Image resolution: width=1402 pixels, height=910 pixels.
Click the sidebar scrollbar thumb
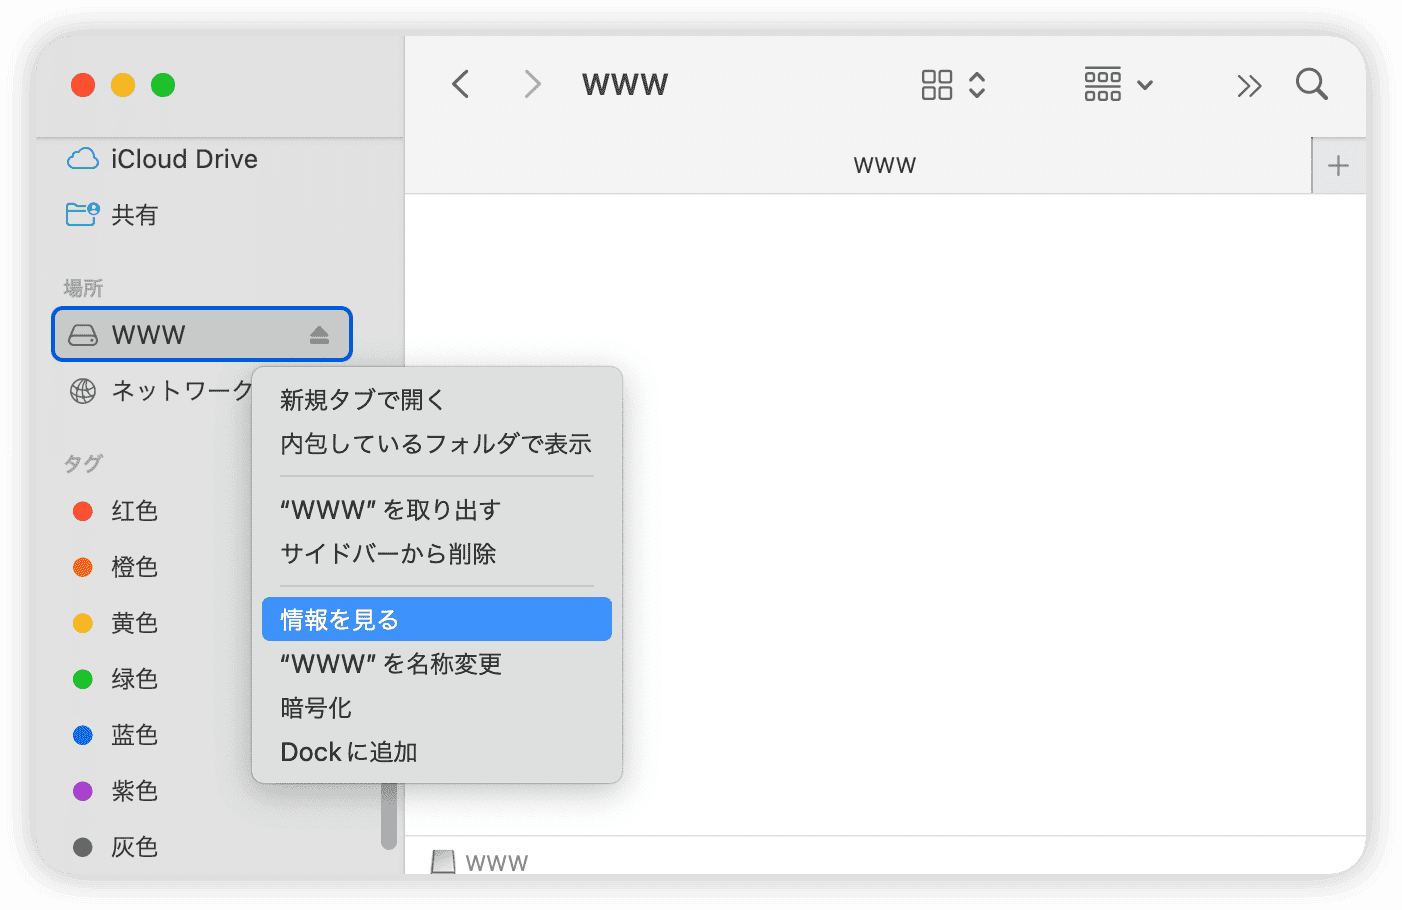389,816
